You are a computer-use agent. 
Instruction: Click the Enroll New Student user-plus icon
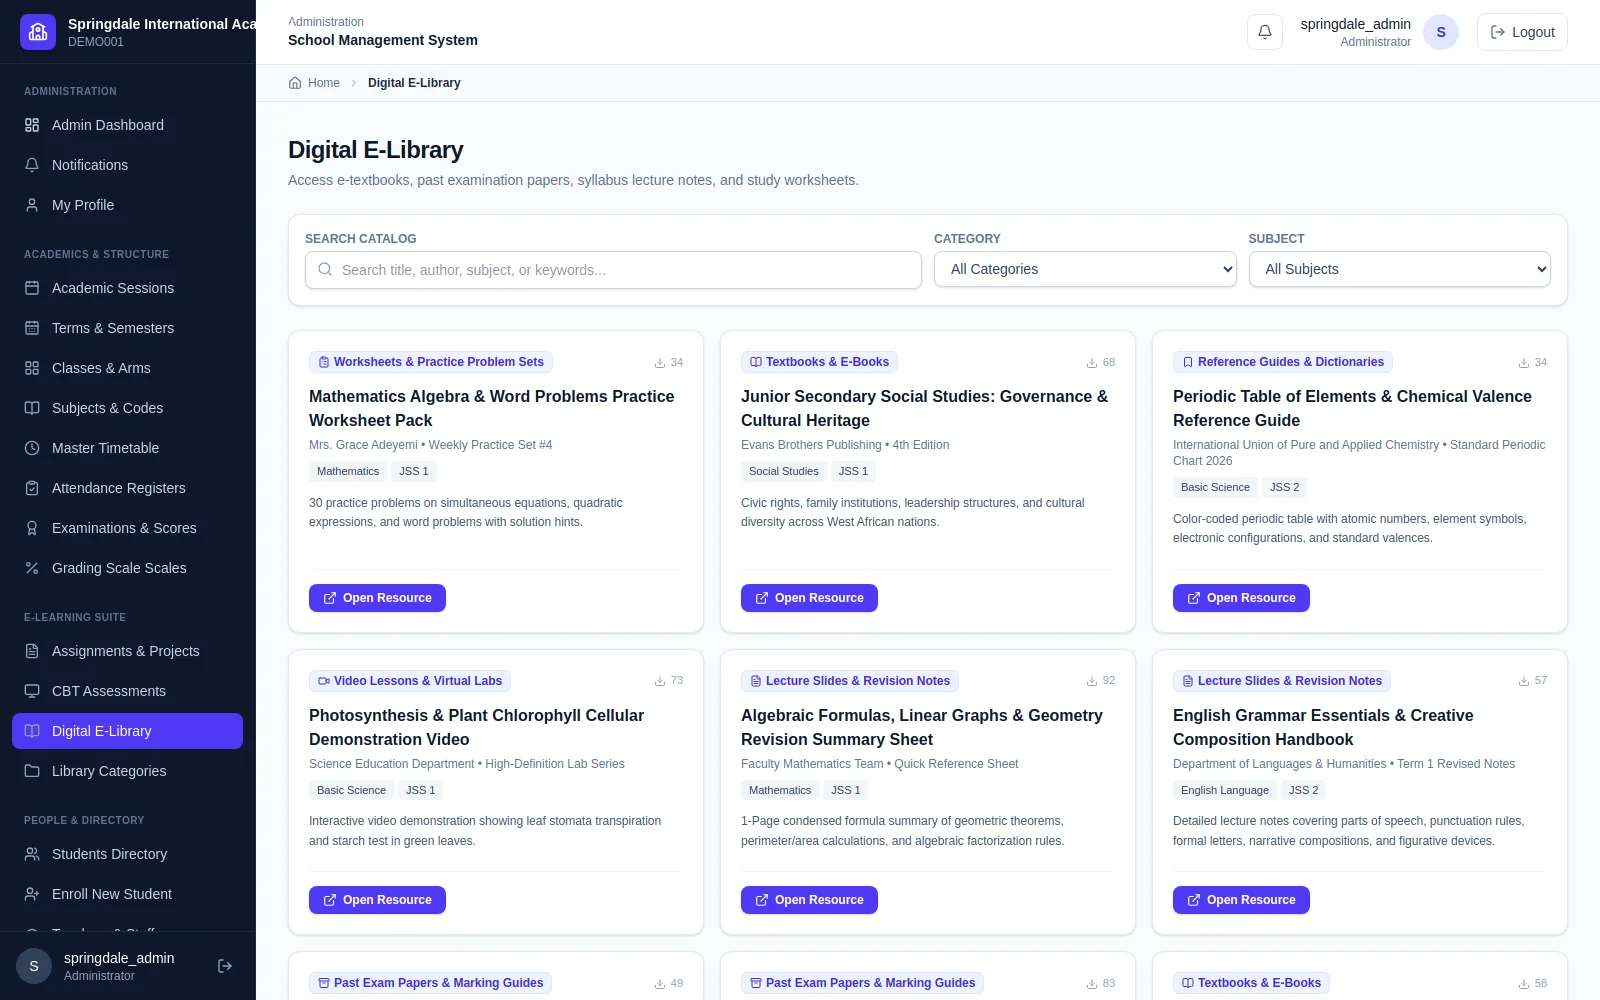click(x=32, y=894)
